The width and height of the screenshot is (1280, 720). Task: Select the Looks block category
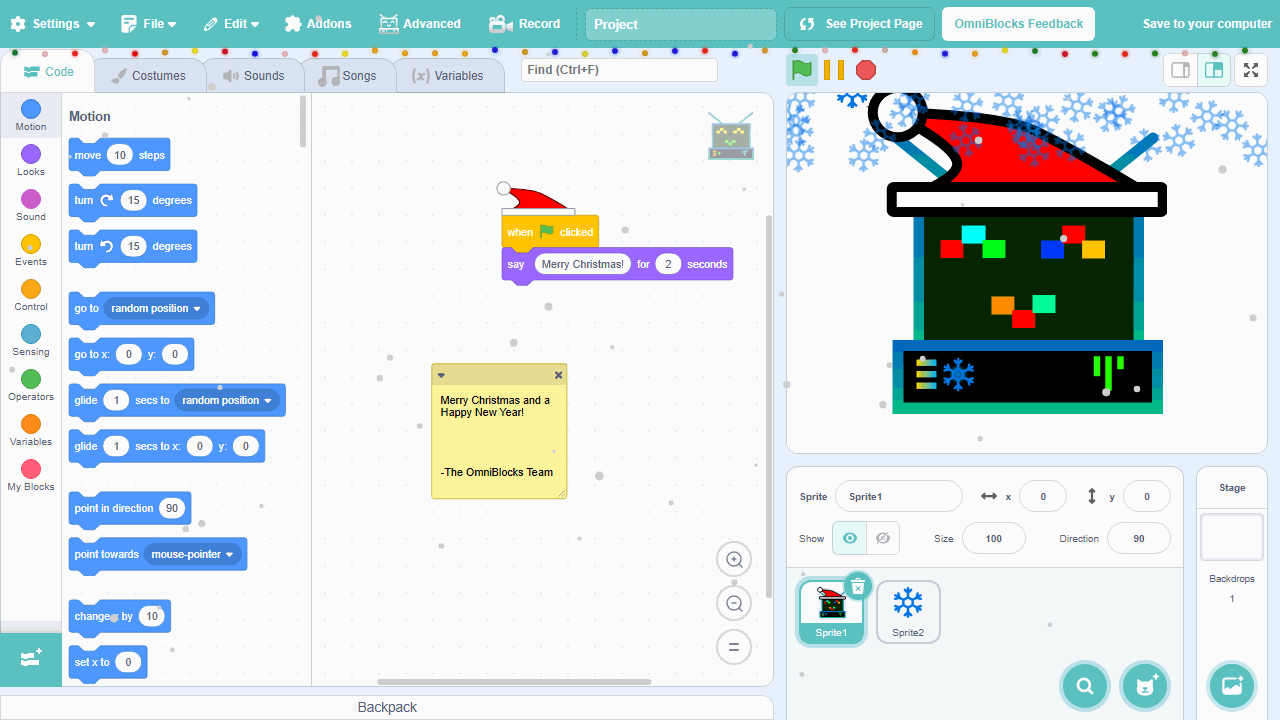click(31, 160)
